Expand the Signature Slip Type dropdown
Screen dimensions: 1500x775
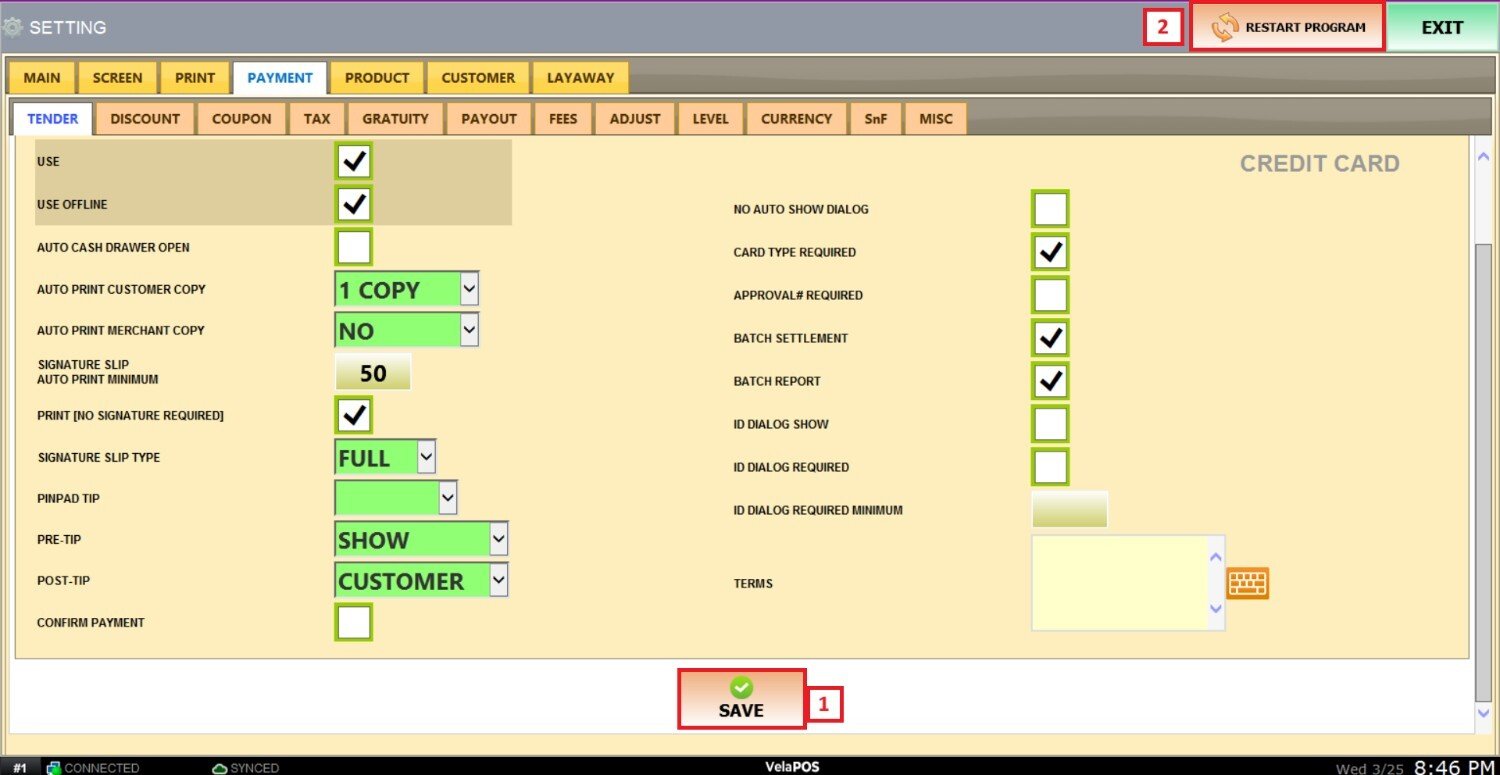click(426, 458)
